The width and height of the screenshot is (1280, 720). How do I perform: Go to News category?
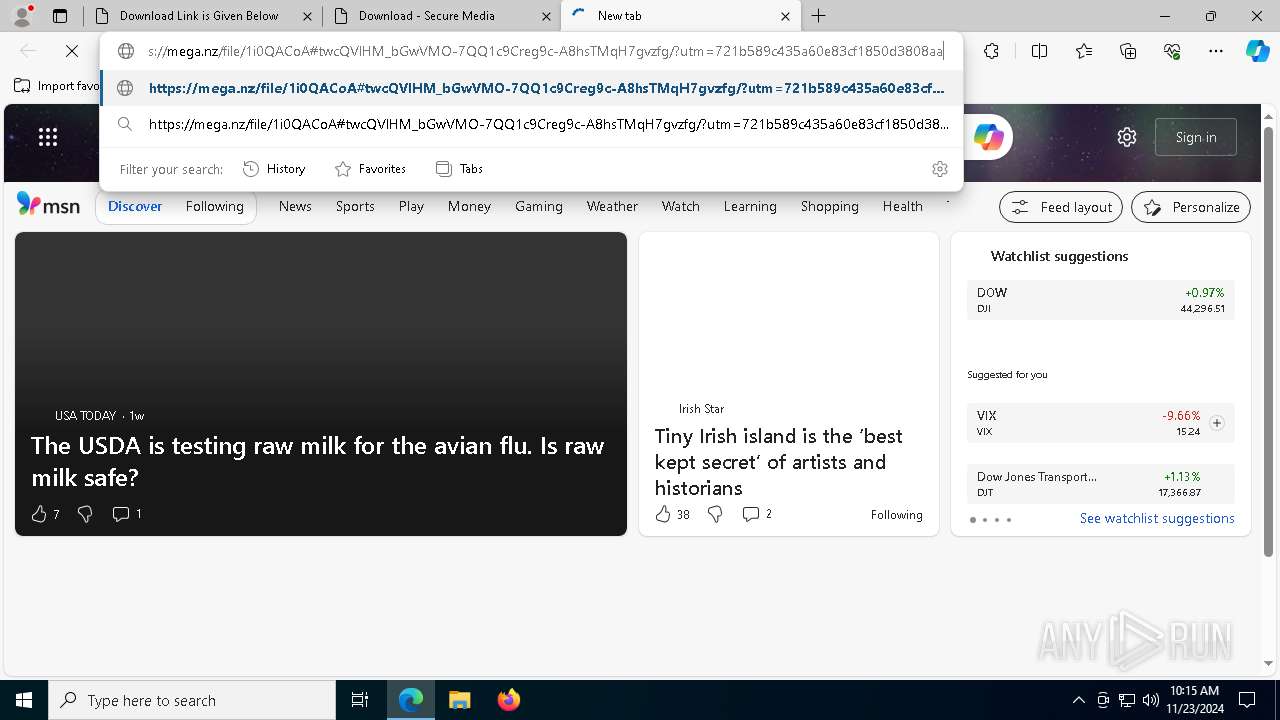coord(295,206)
